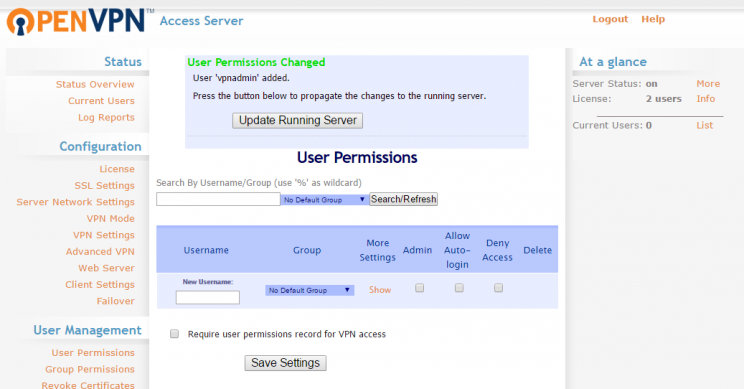Go to Client Settings

pos(100,285)
